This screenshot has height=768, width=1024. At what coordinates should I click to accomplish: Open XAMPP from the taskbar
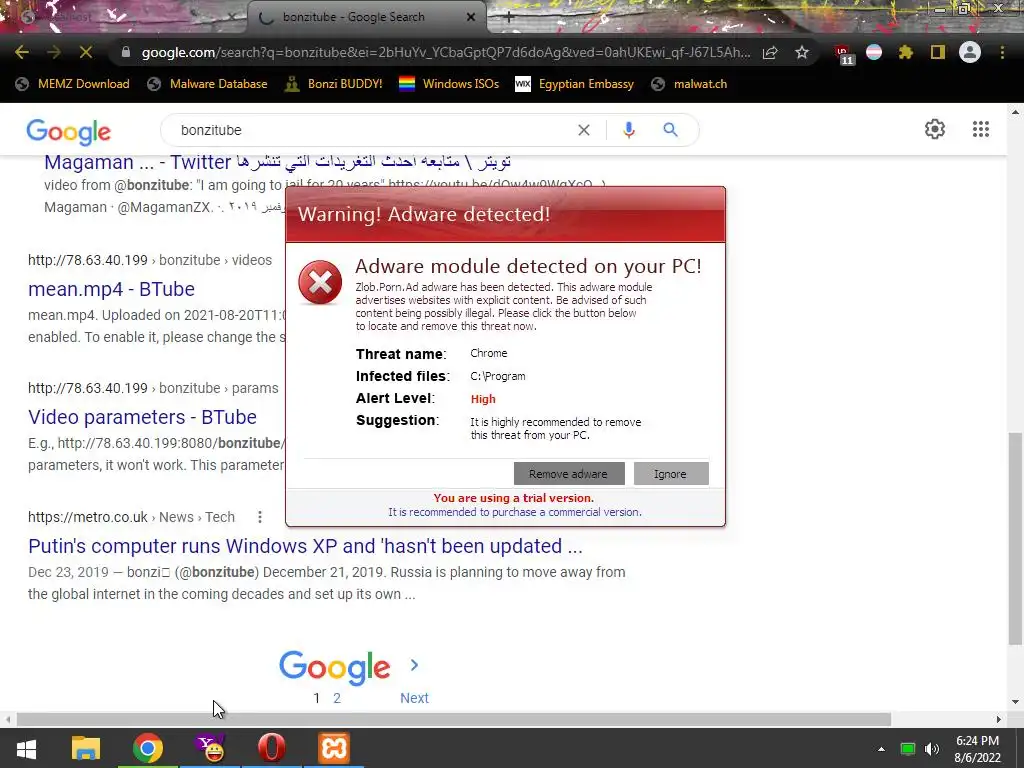point(334,748)
